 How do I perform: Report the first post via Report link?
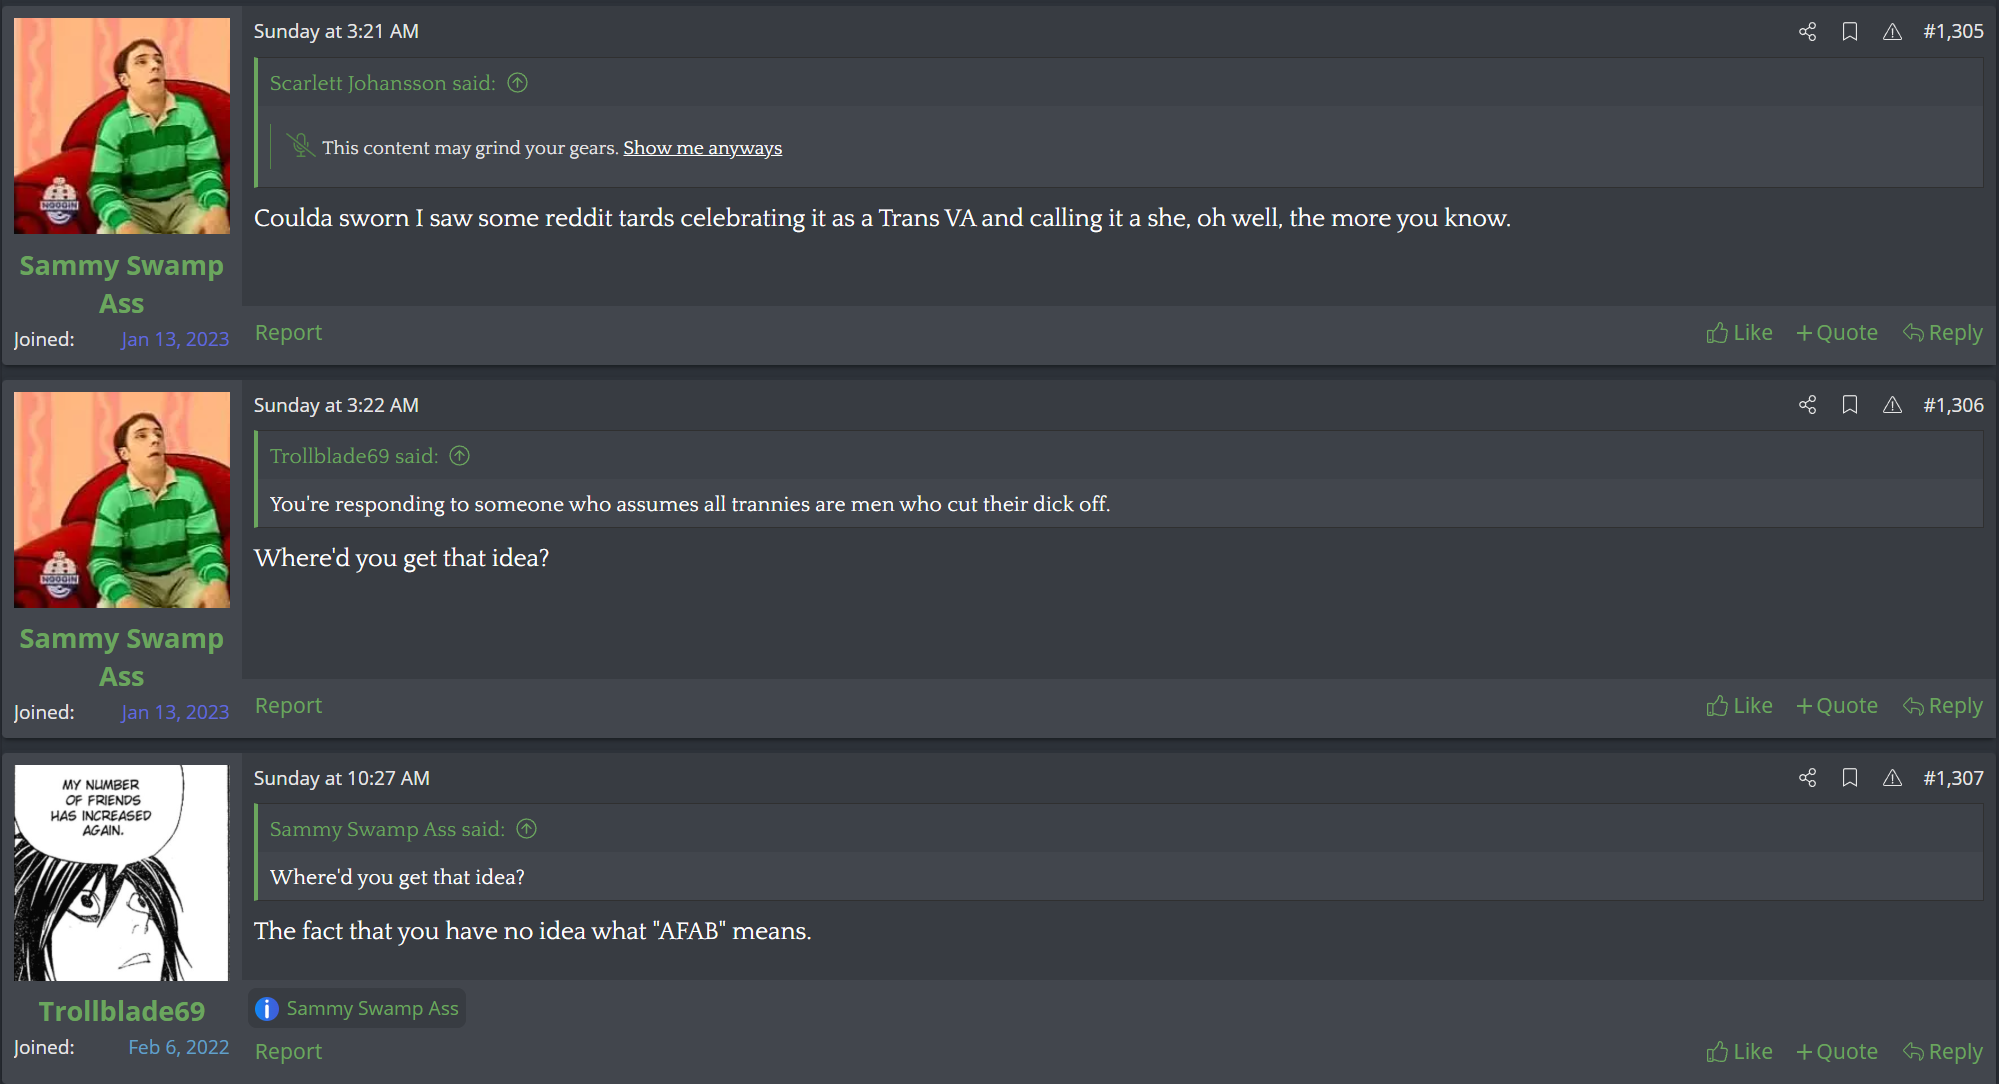(x=288, y=333)
